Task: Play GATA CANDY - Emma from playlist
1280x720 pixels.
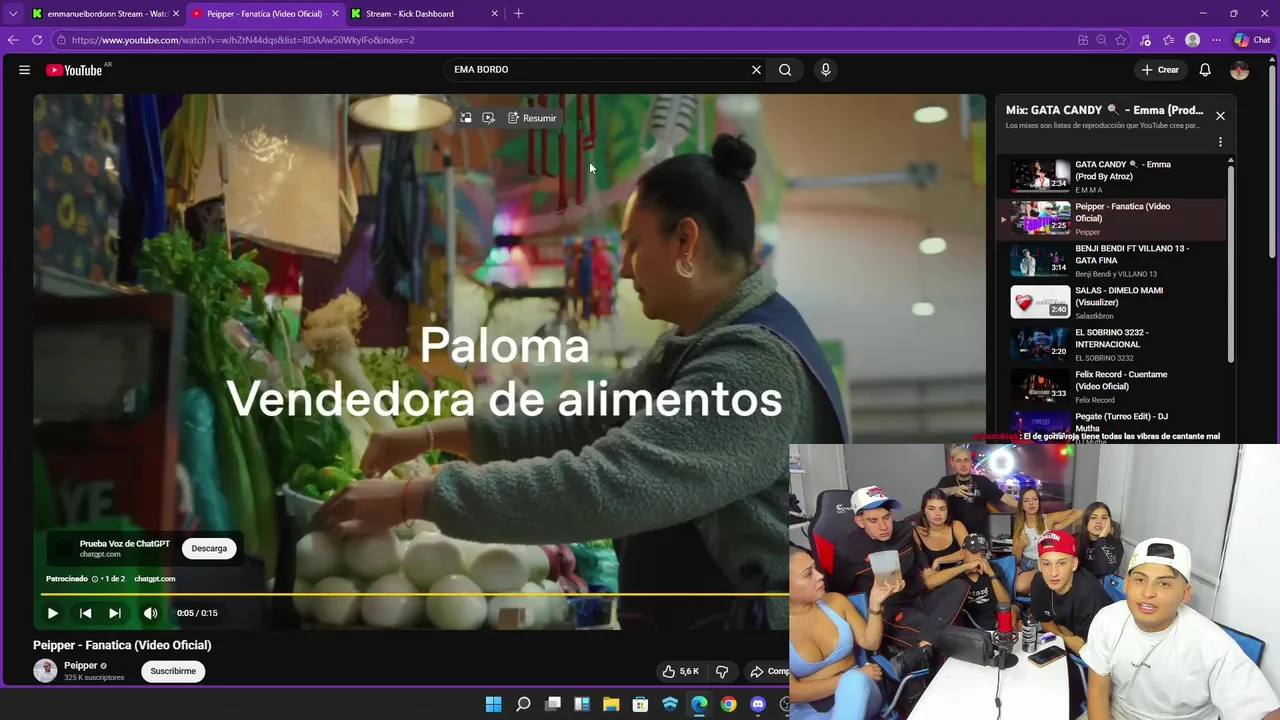Action: (1110, 177)
